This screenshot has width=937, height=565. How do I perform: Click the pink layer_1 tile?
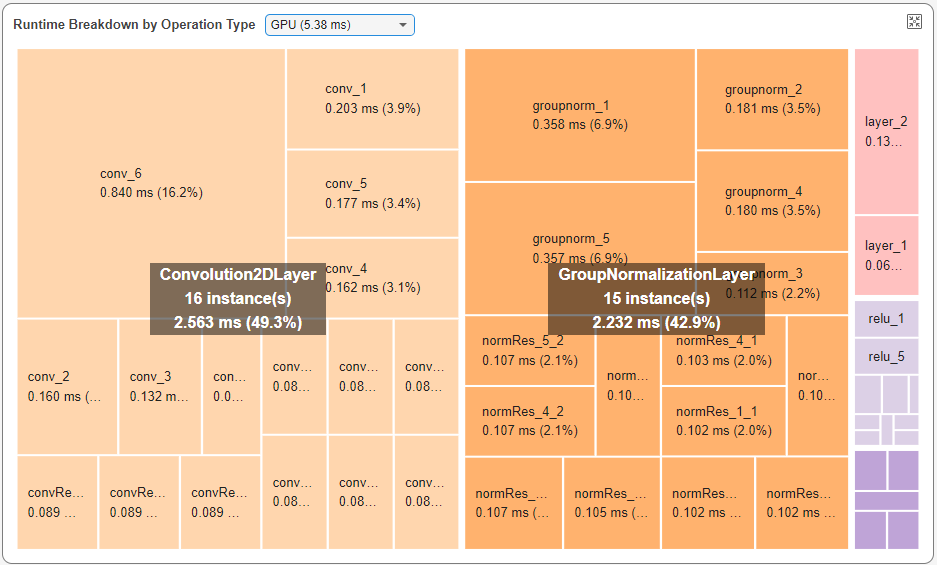coord(886,255)
